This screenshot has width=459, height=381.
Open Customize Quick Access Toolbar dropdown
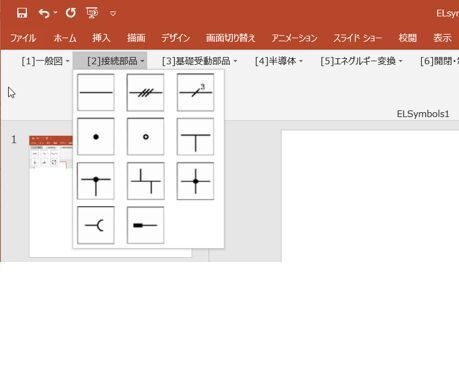(113, 13)
